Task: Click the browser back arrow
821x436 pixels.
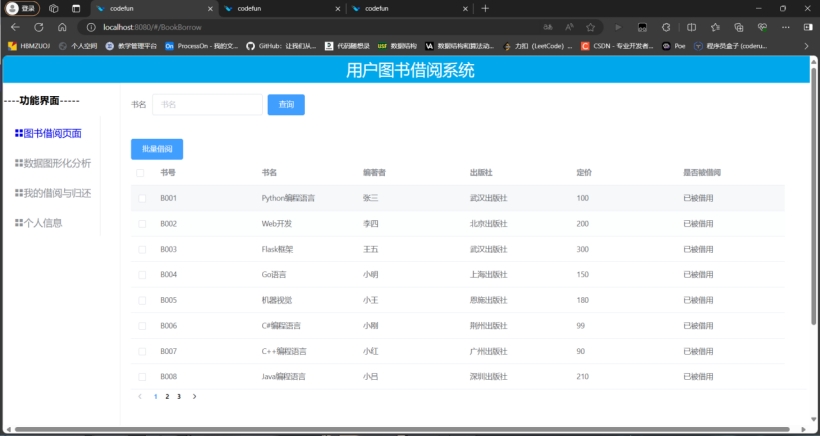Action: pos(14,27)
